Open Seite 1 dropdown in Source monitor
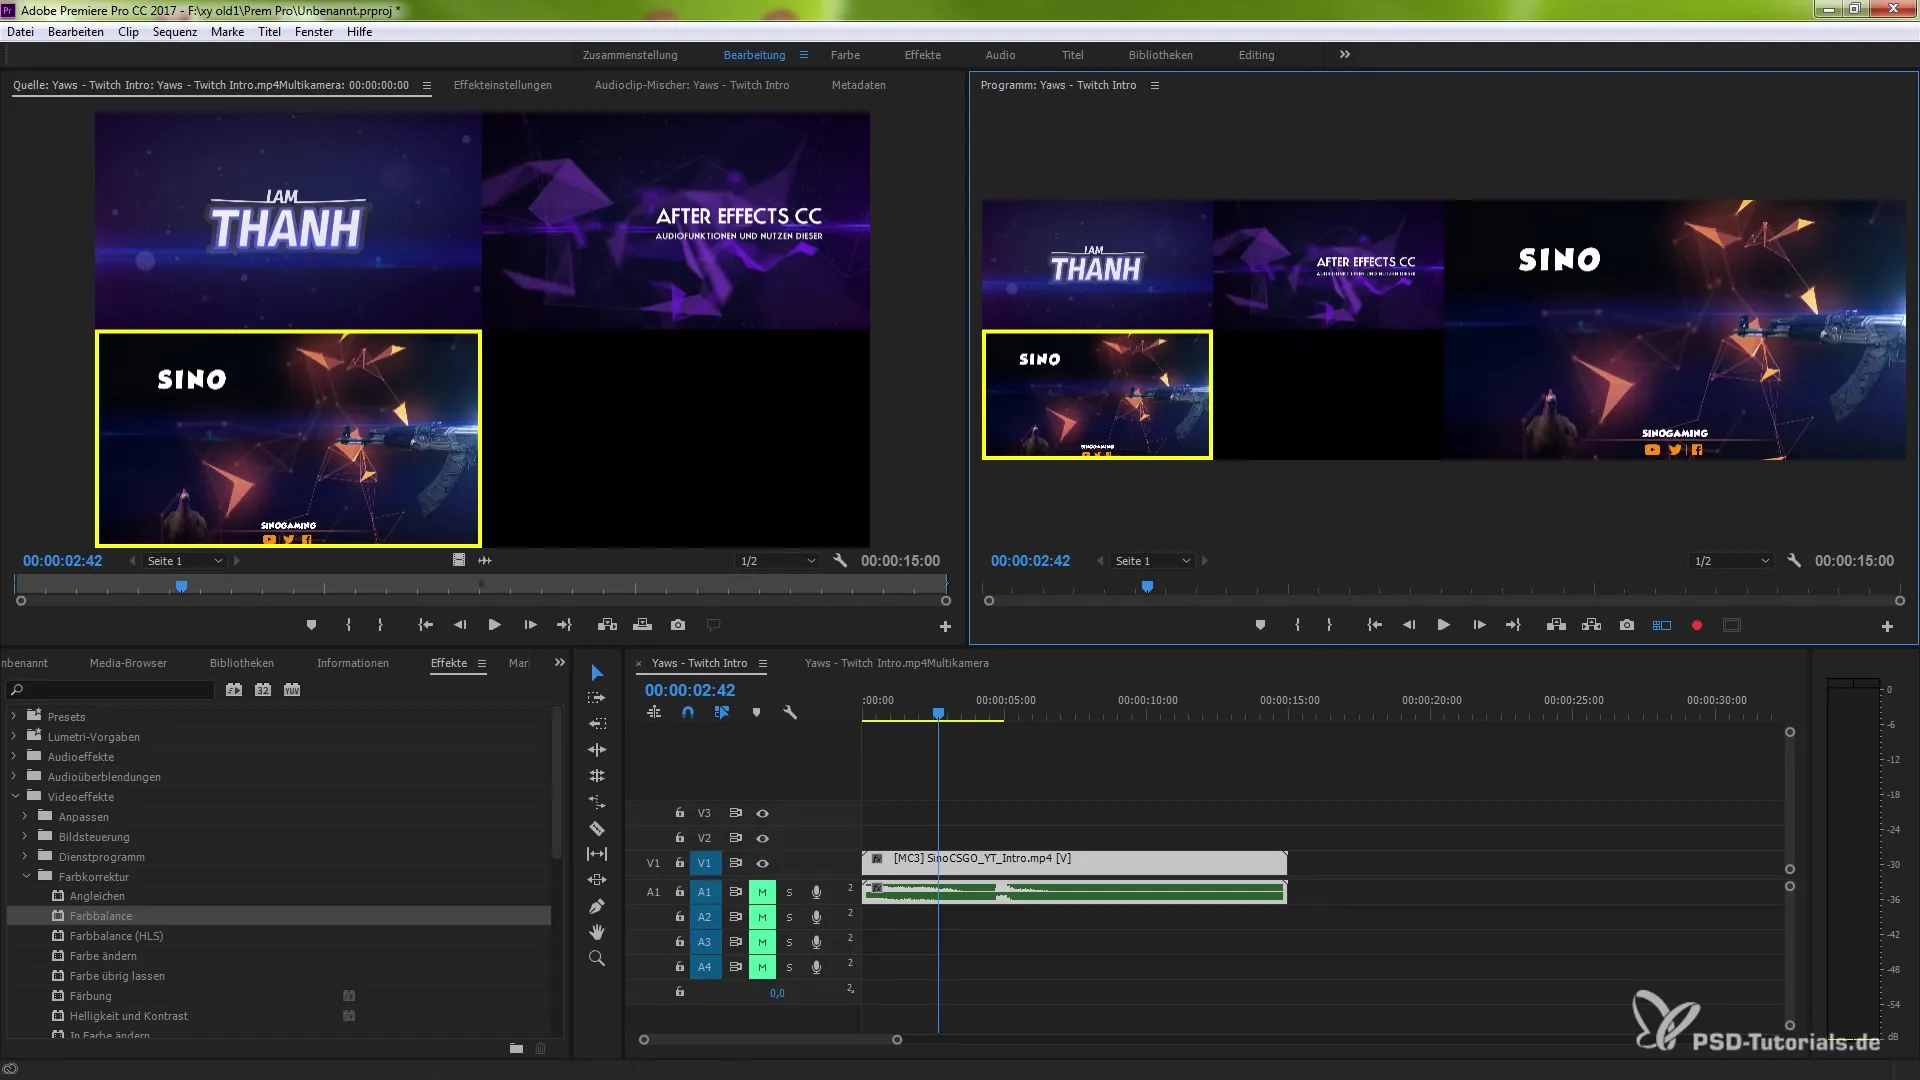 (185, 561)
